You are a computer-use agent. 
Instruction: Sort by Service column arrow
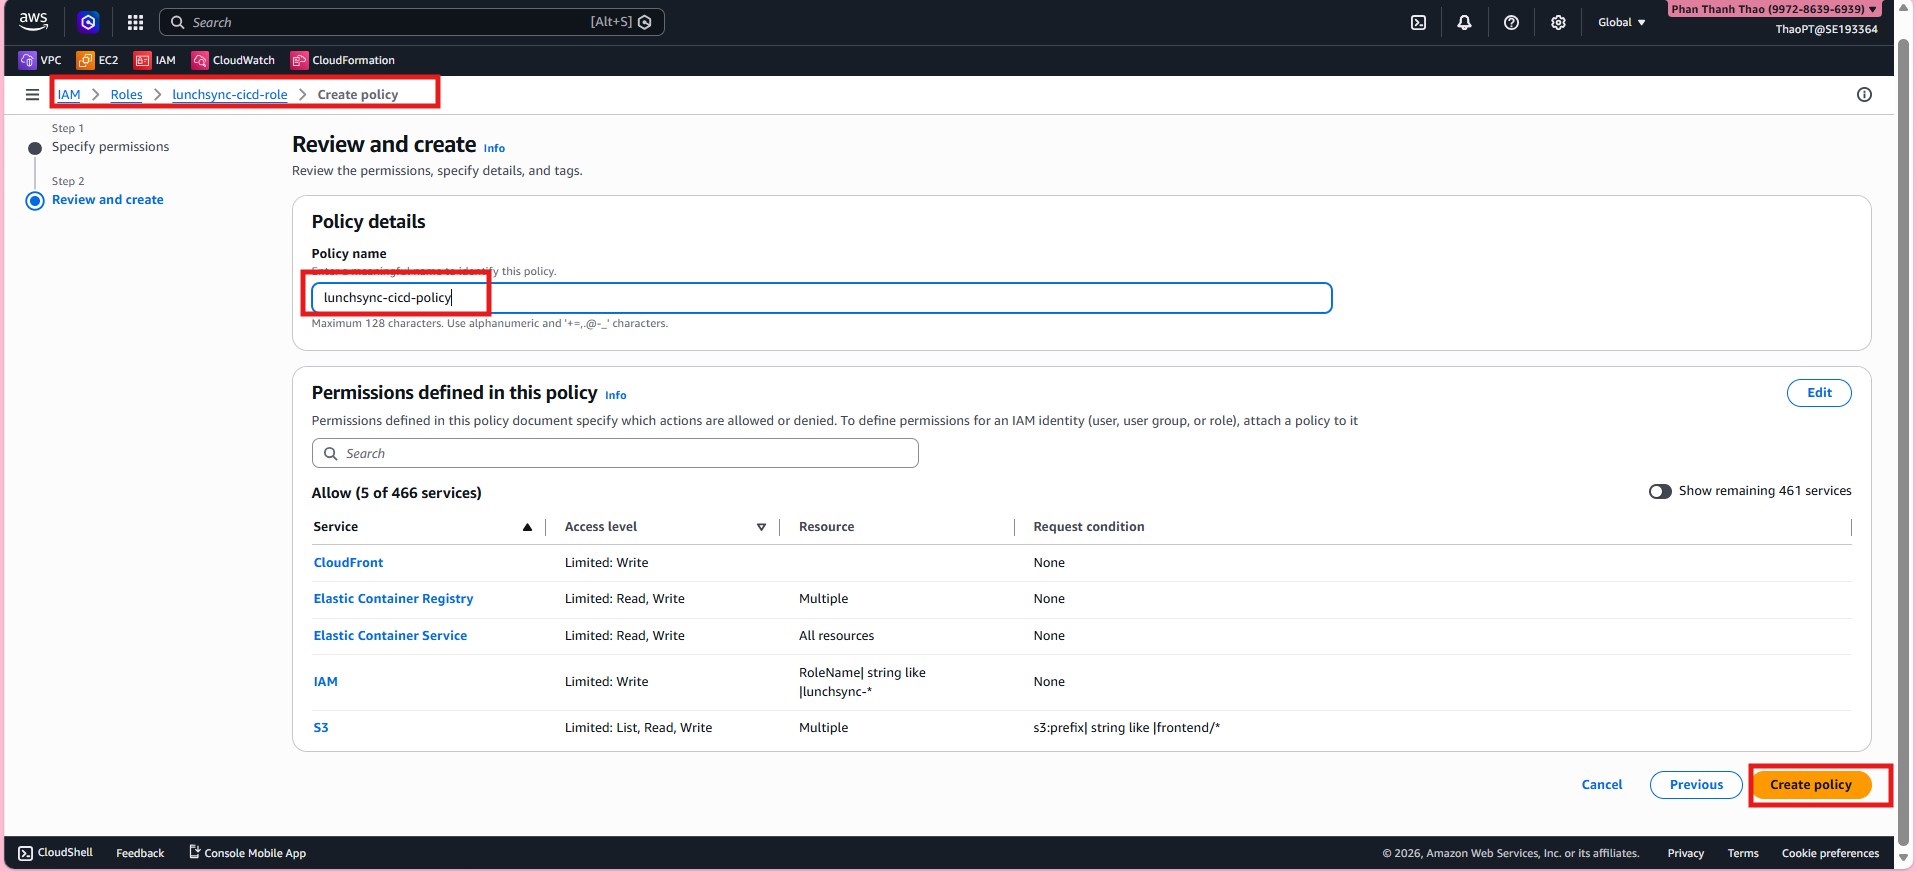[x=527, y=527]
